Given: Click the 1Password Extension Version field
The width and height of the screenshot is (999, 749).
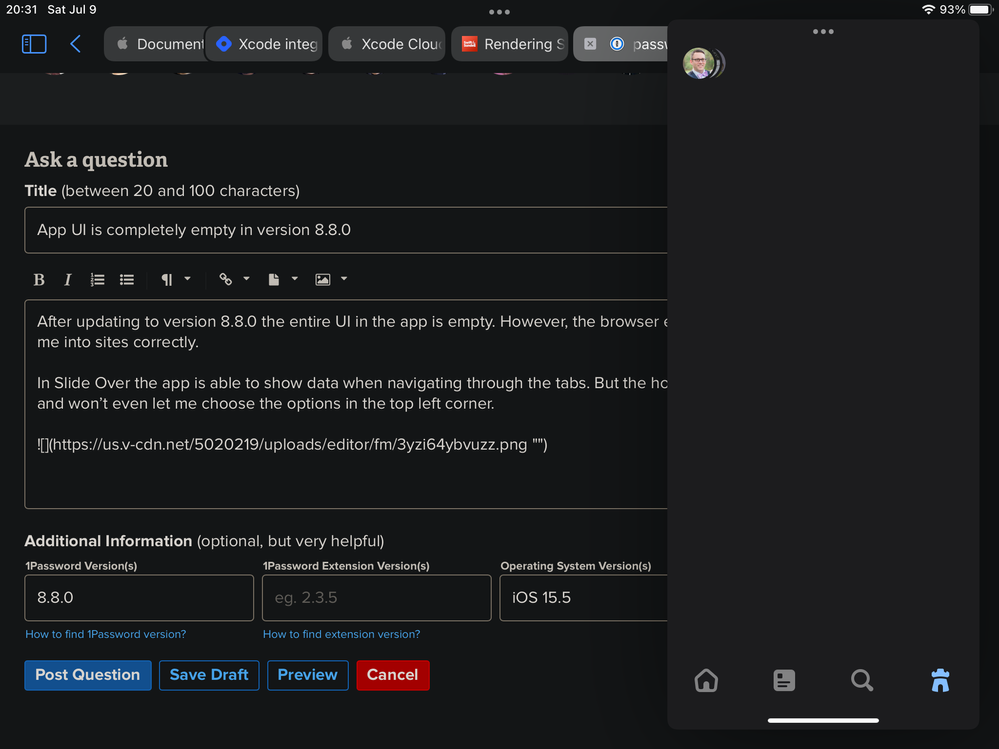Looking at the screenshot, I should (376, 598).
